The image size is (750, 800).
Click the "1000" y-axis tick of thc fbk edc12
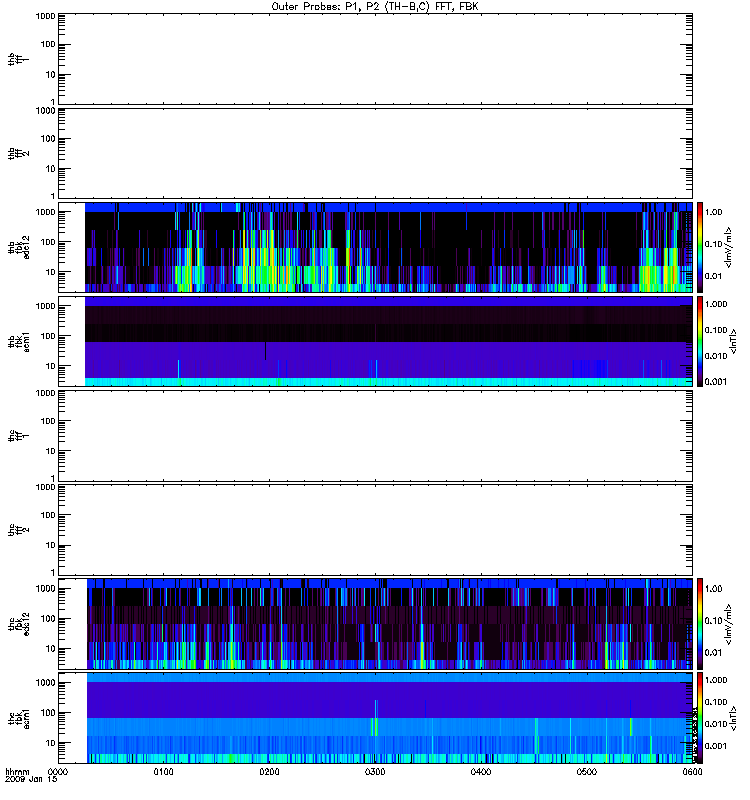pyautogui.click(x=45, y=589)
